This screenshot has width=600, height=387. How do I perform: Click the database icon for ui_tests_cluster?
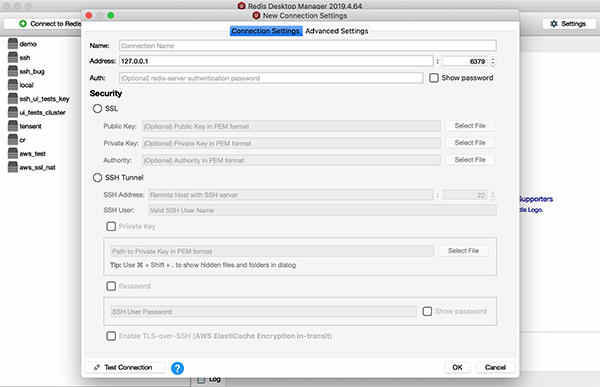coord(13,112)
